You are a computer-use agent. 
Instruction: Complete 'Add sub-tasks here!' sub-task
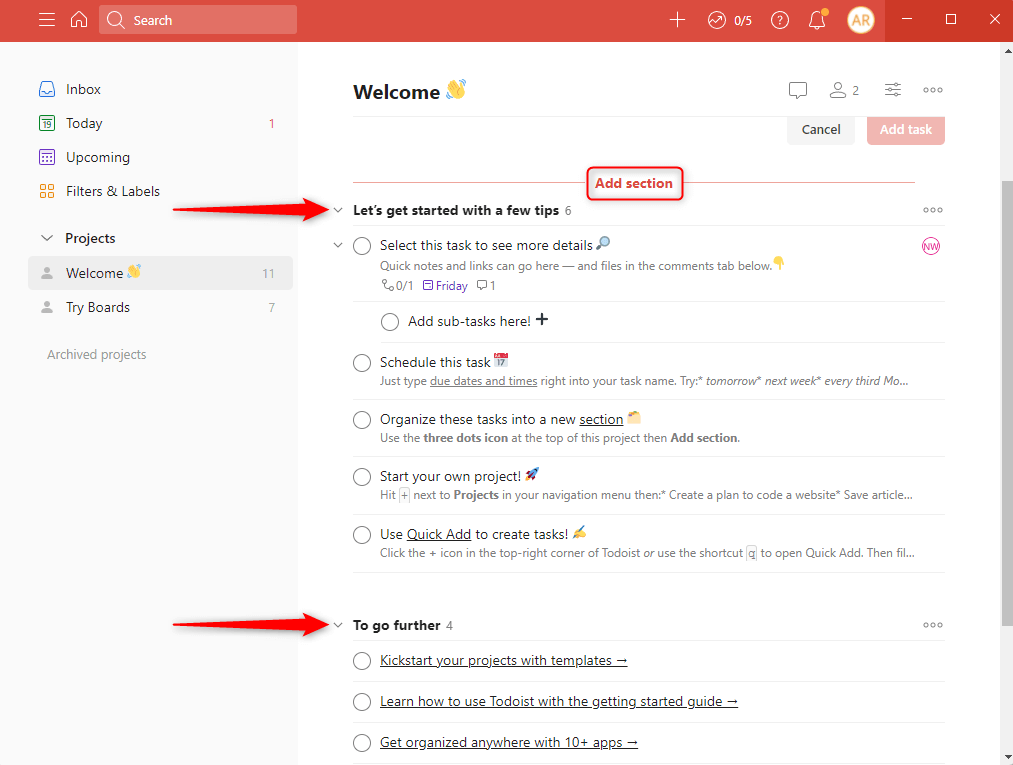pos(390,322)
